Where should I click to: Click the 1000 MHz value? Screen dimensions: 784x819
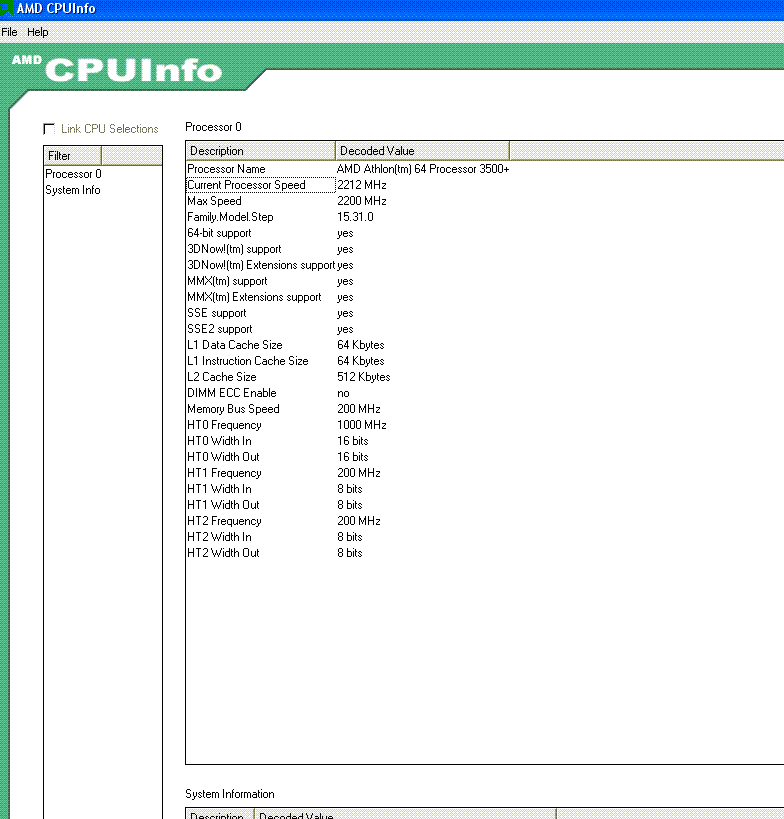[x=362, y=425]
